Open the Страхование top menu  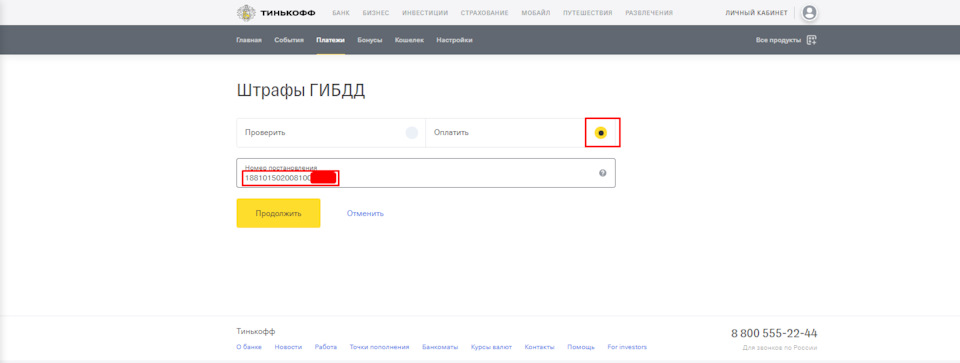484,12
